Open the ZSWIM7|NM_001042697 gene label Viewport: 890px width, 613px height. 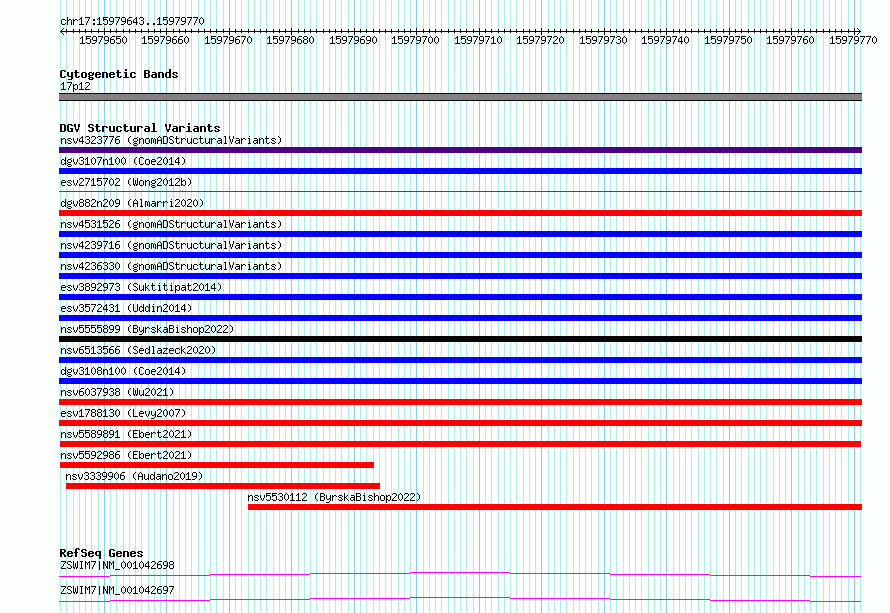point(117,590)
